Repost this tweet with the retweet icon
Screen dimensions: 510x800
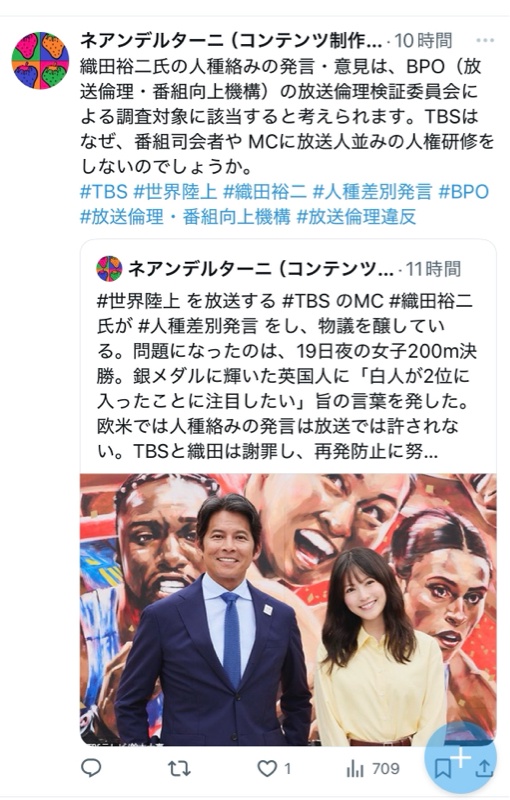point(179,768)
